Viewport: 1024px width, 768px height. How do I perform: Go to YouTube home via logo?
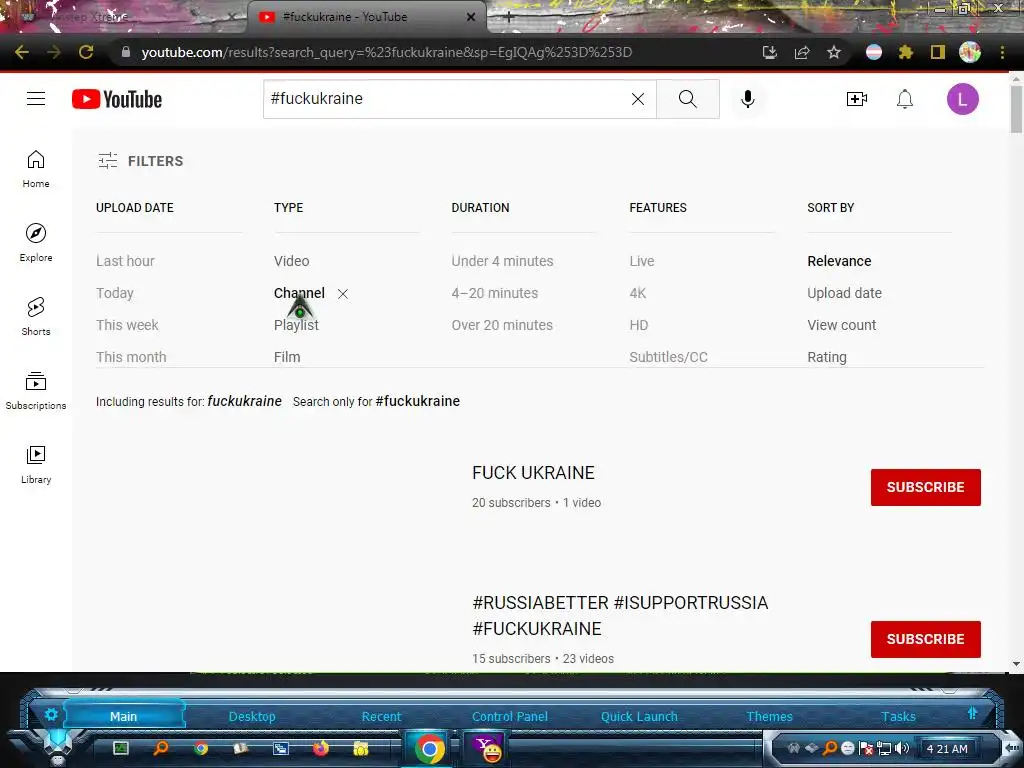pos(117,99)
